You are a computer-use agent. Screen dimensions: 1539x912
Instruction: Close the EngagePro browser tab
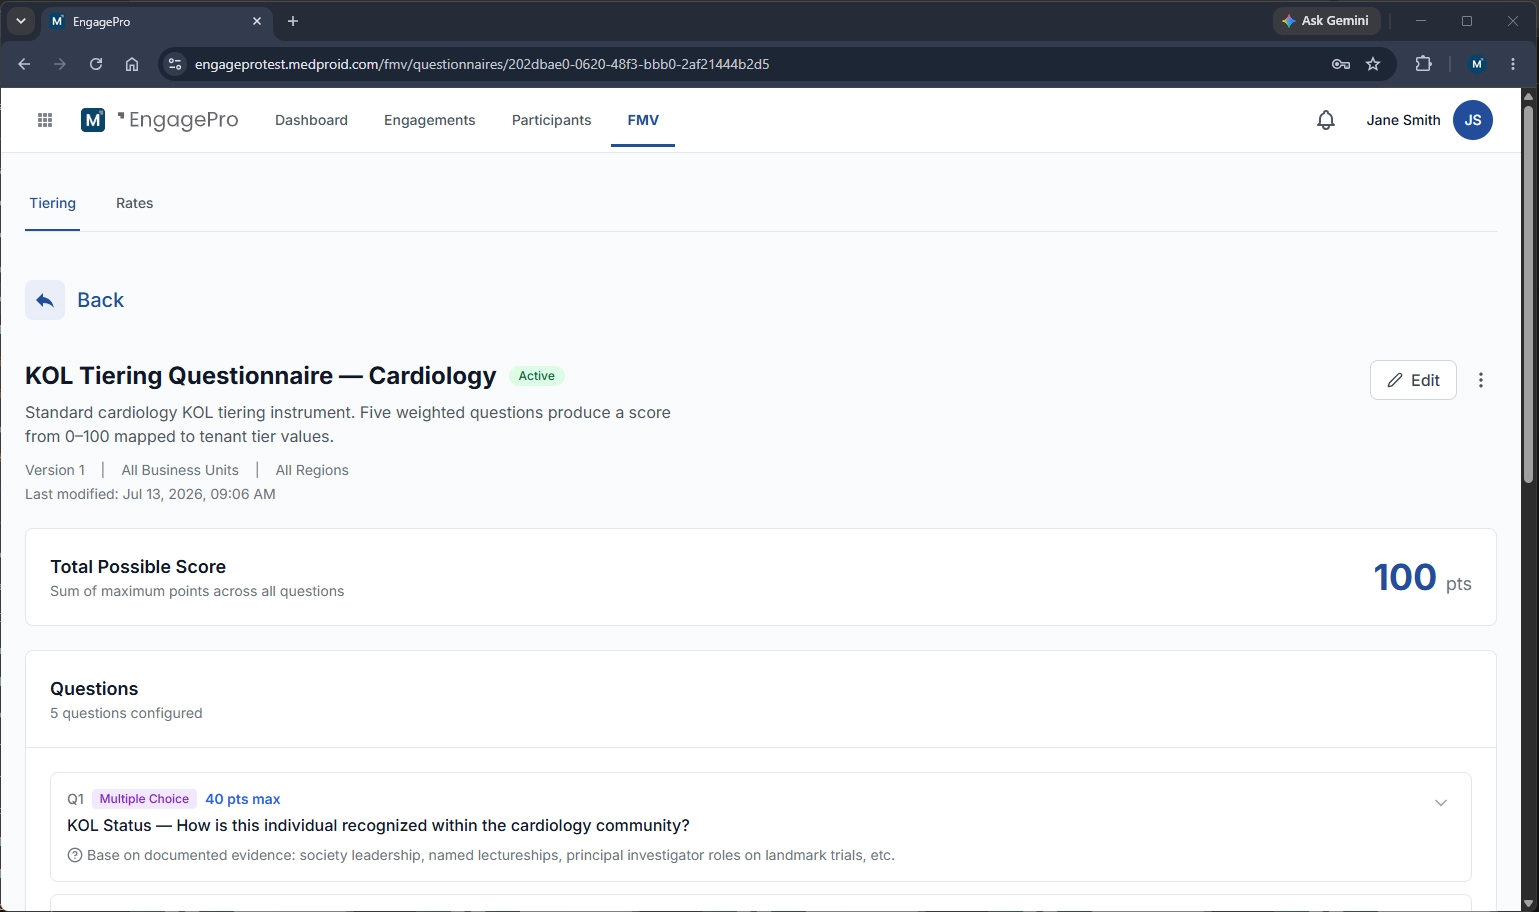pyautogui.click(x=257, y=21)
